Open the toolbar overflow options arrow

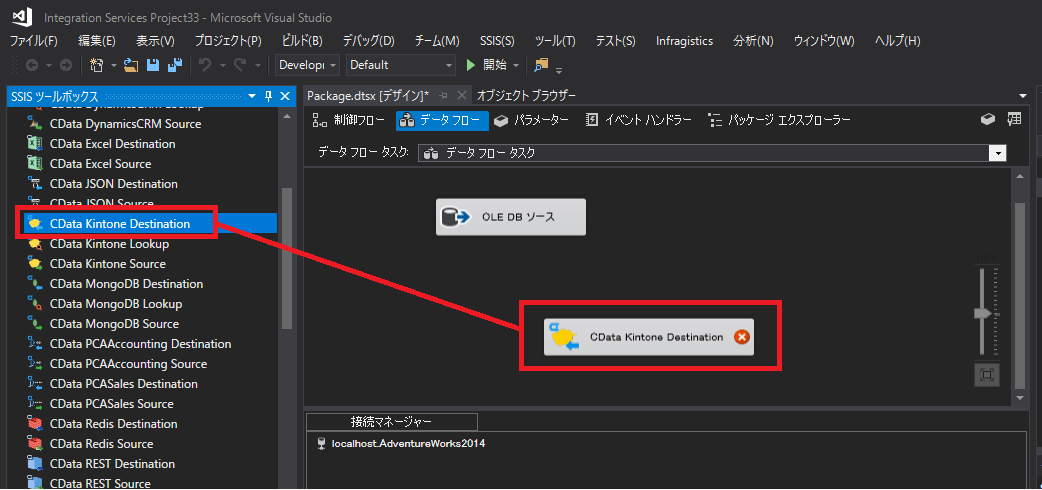coord(559,69)
